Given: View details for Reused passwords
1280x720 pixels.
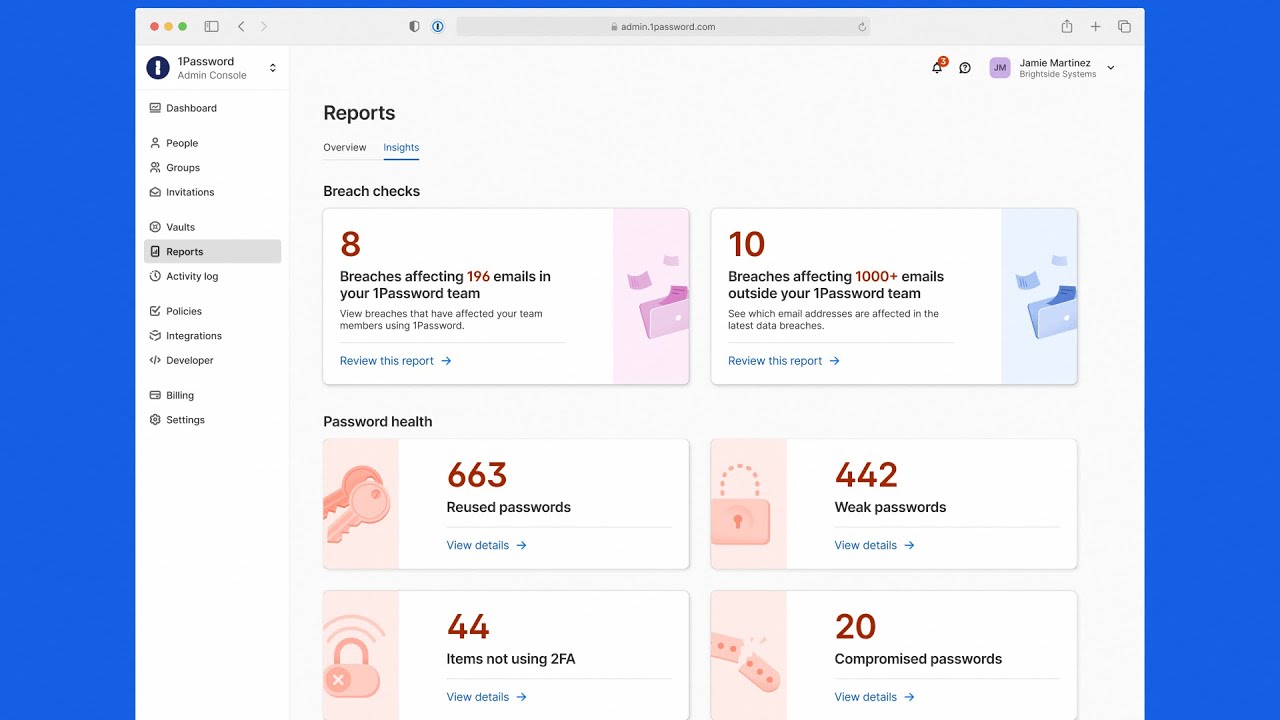Looking at the screenshot, I should (x=487, y=545).
